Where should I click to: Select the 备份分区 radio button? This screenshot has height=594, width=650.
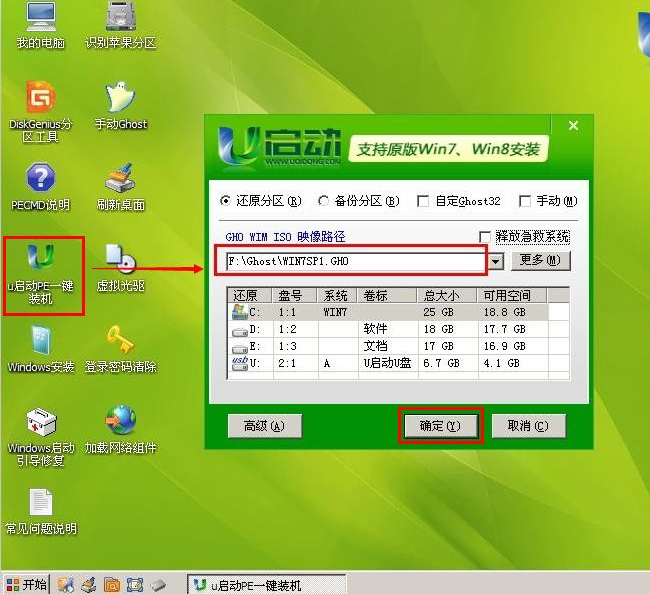click(323, 201)
